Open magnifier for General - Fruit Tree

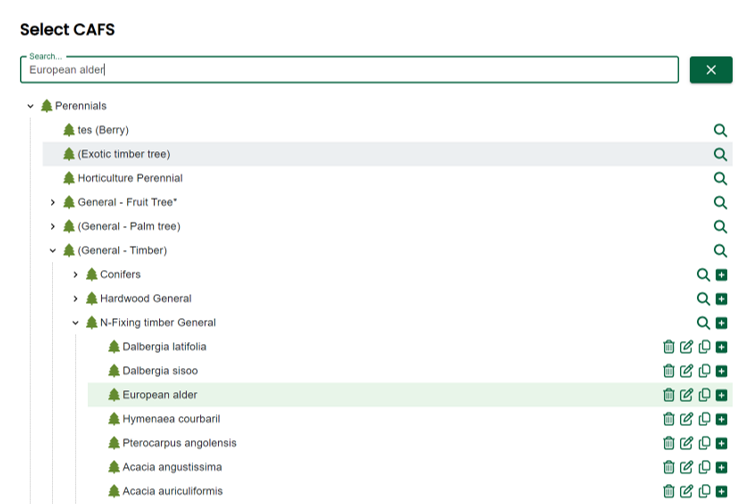click(720, 202)
